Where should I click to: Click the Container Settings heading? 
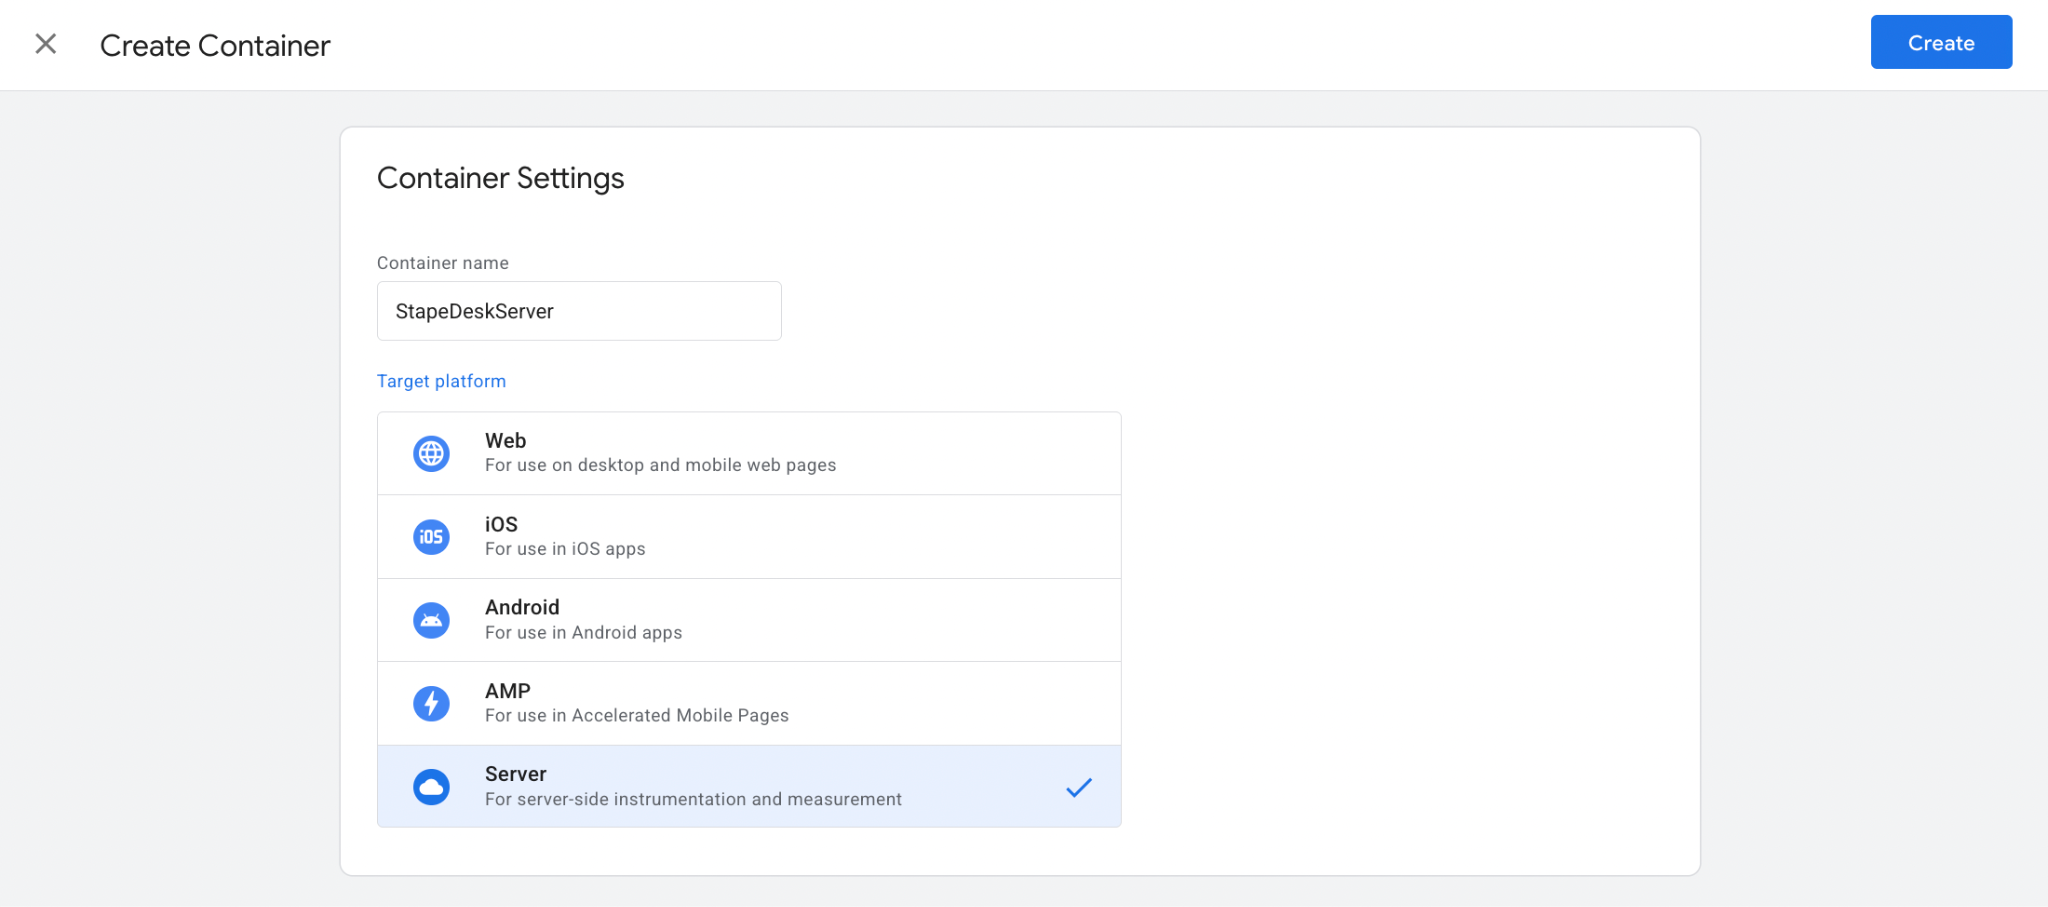click(x=500, y=178)
